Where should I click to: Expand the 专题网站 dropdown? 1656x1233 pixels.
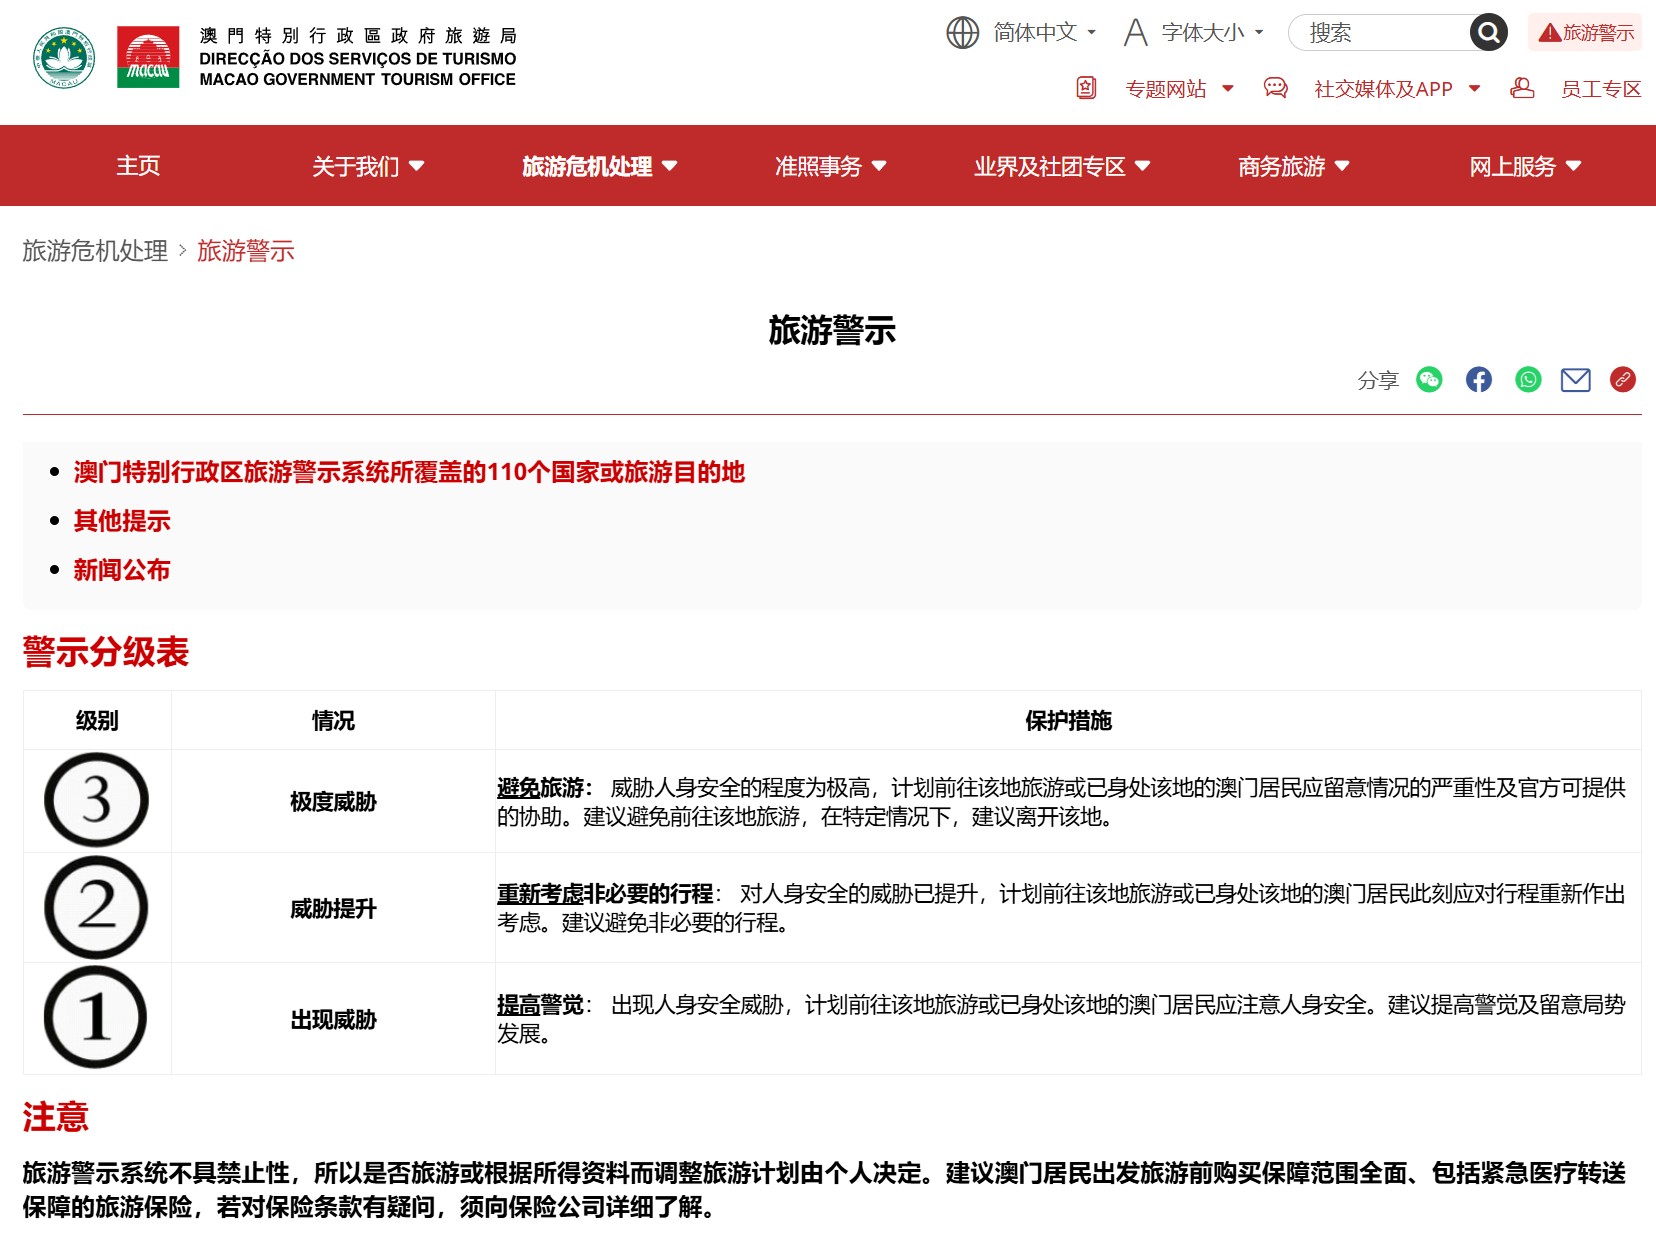1179,89
